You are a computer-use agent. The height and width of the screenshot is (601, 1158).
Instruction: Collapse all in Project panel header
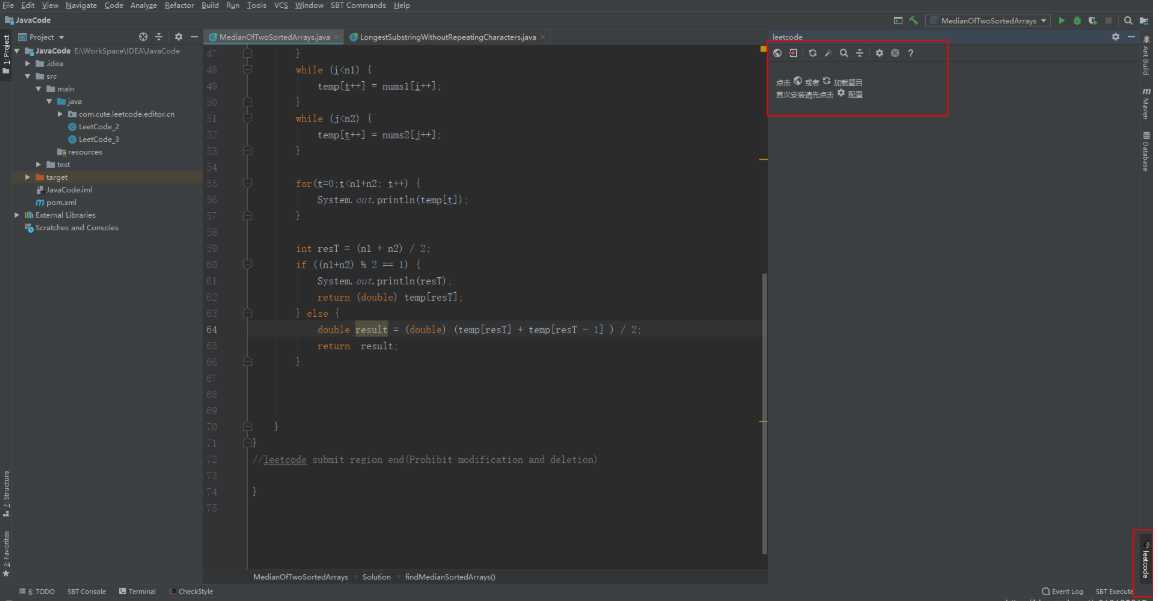click(x=159, y=37)
